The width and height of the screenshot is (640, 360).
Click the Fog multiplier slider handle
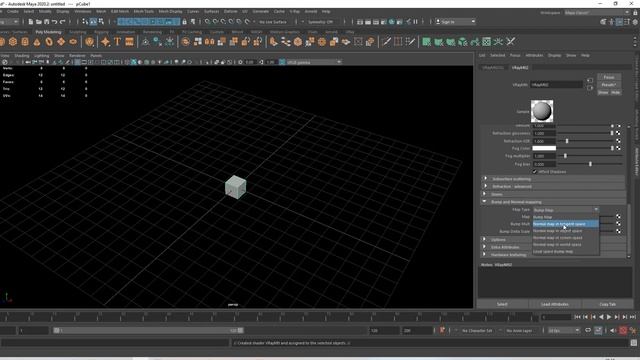(x=565, y=156)
